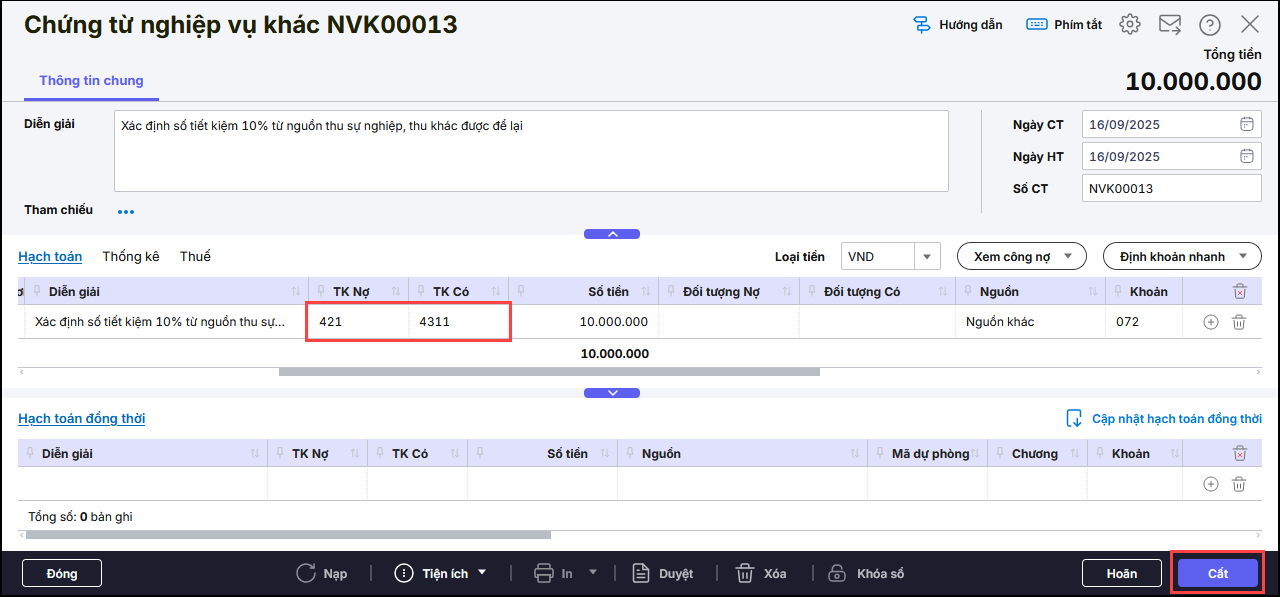Open the Ngày HT calendar picker
The image size is (1280, 597).
pyautogui.click(x=1247, y=157)
